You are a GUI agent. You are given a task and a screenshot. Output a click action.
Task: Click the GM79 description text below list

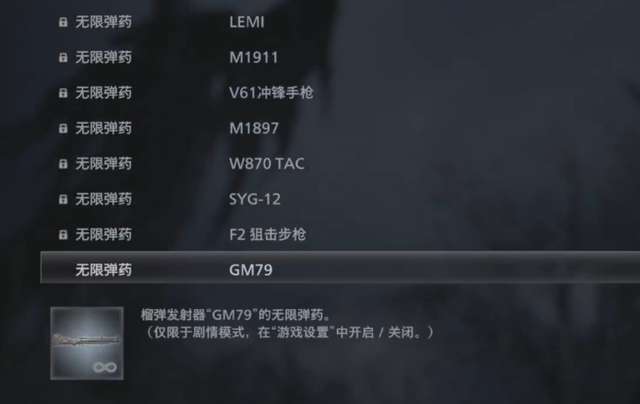[x=287, y=324]
